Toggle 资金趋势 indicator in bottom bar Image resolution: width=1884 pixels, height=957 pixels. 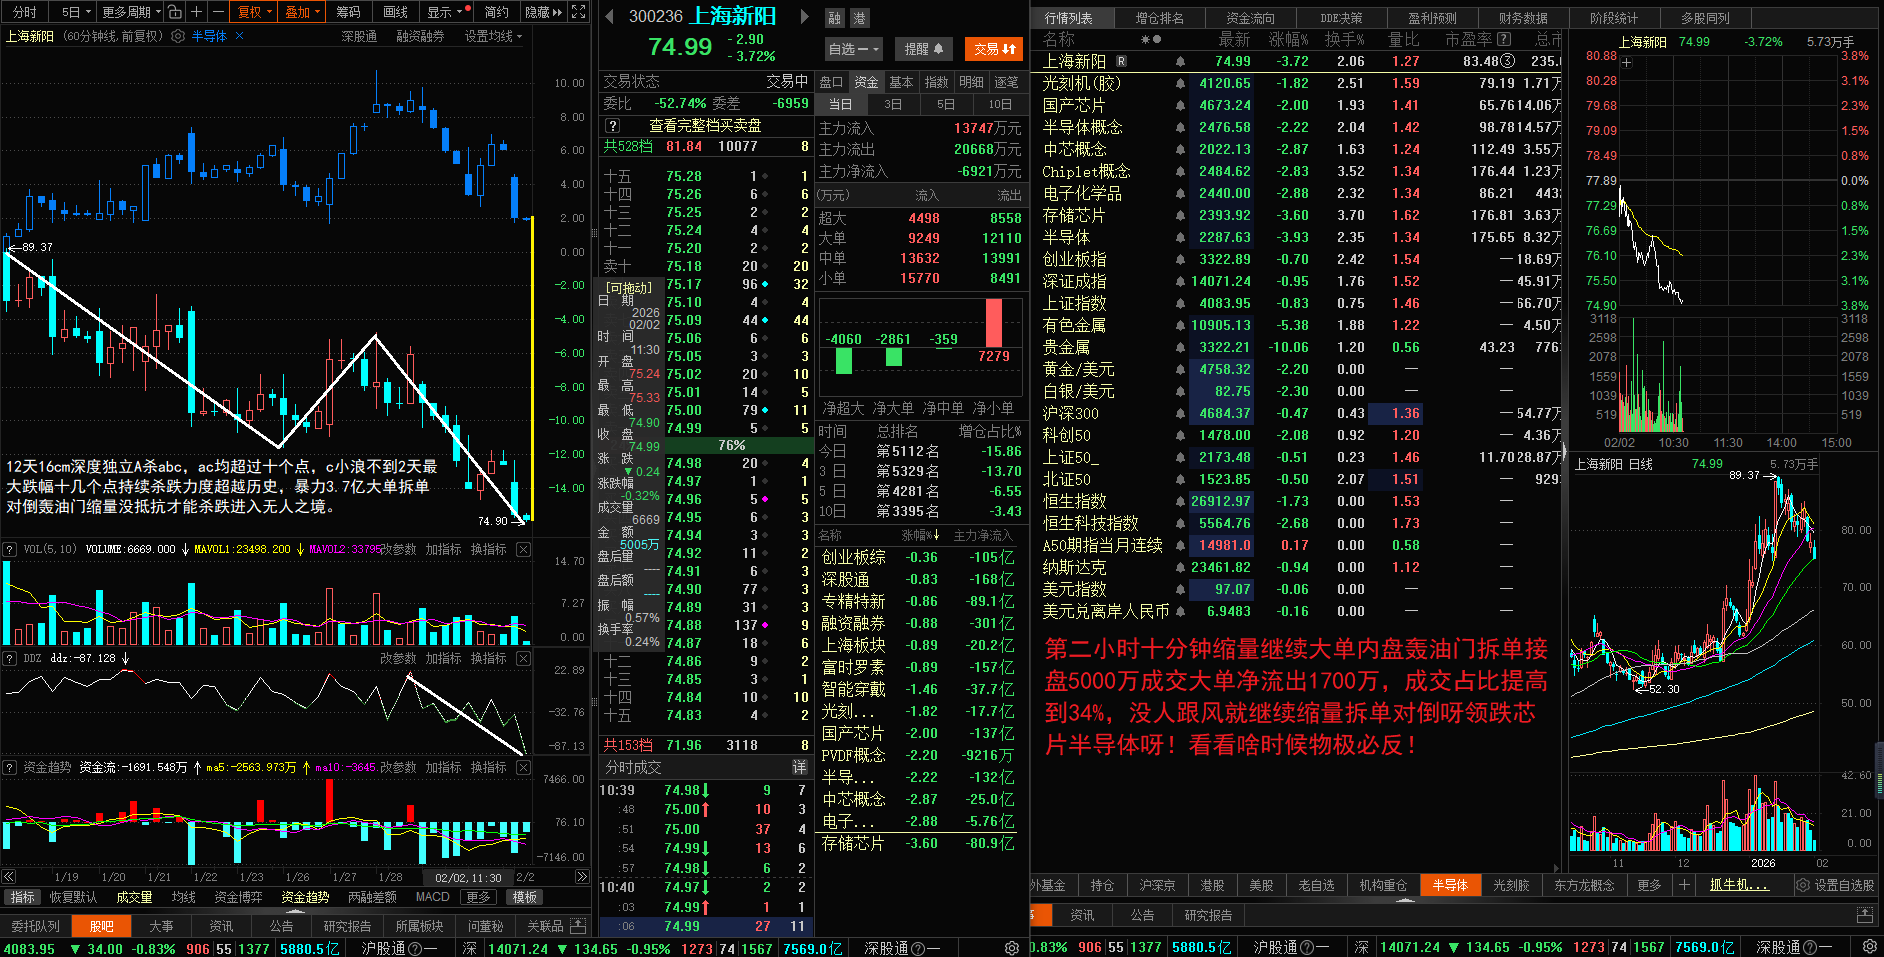pos(305,897)
